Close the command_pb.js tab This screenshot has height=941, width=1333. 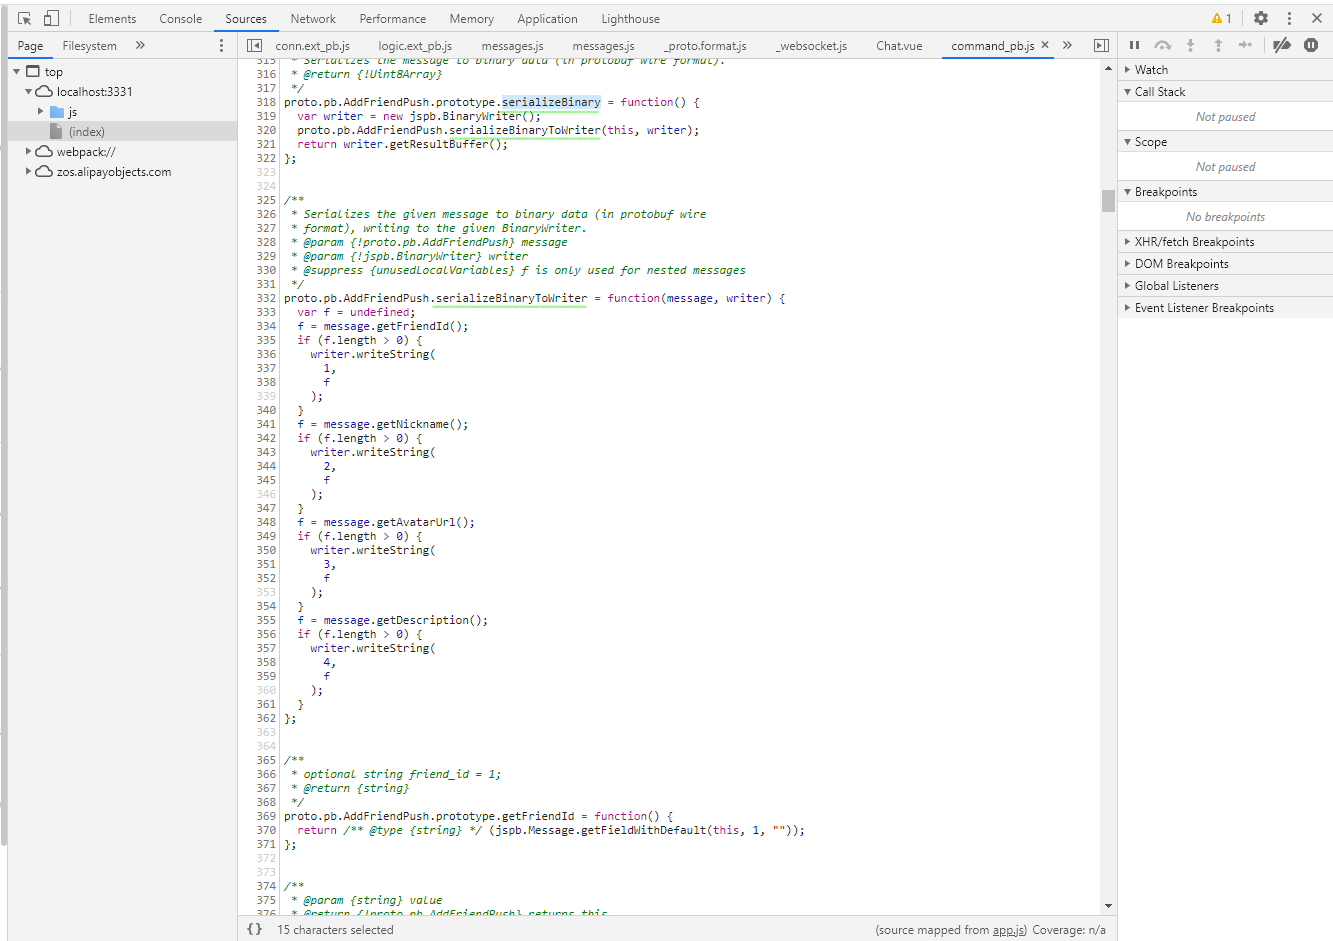[x=1045, y=45]
